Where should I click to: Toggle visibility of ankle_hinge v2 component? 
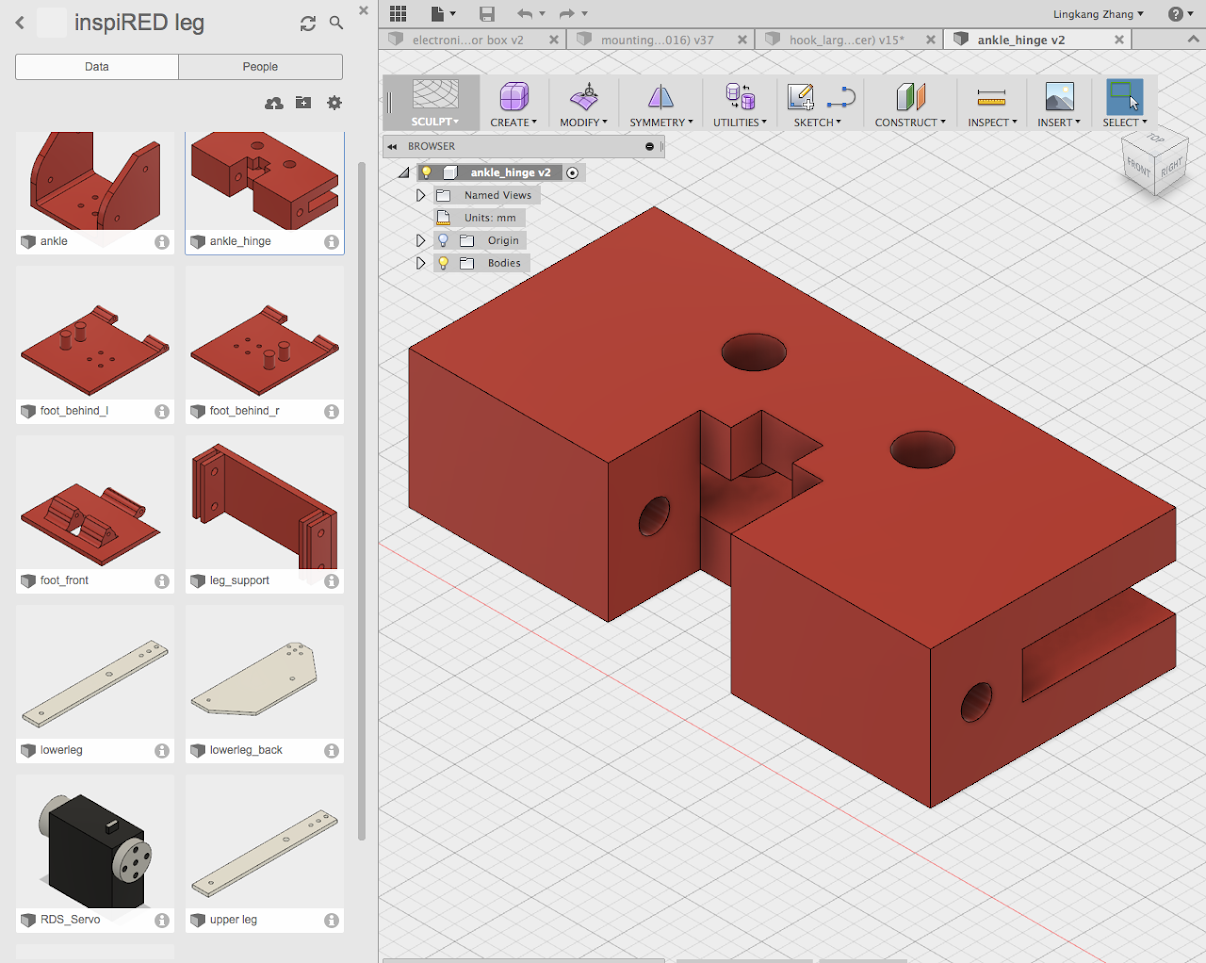point(427,173)
